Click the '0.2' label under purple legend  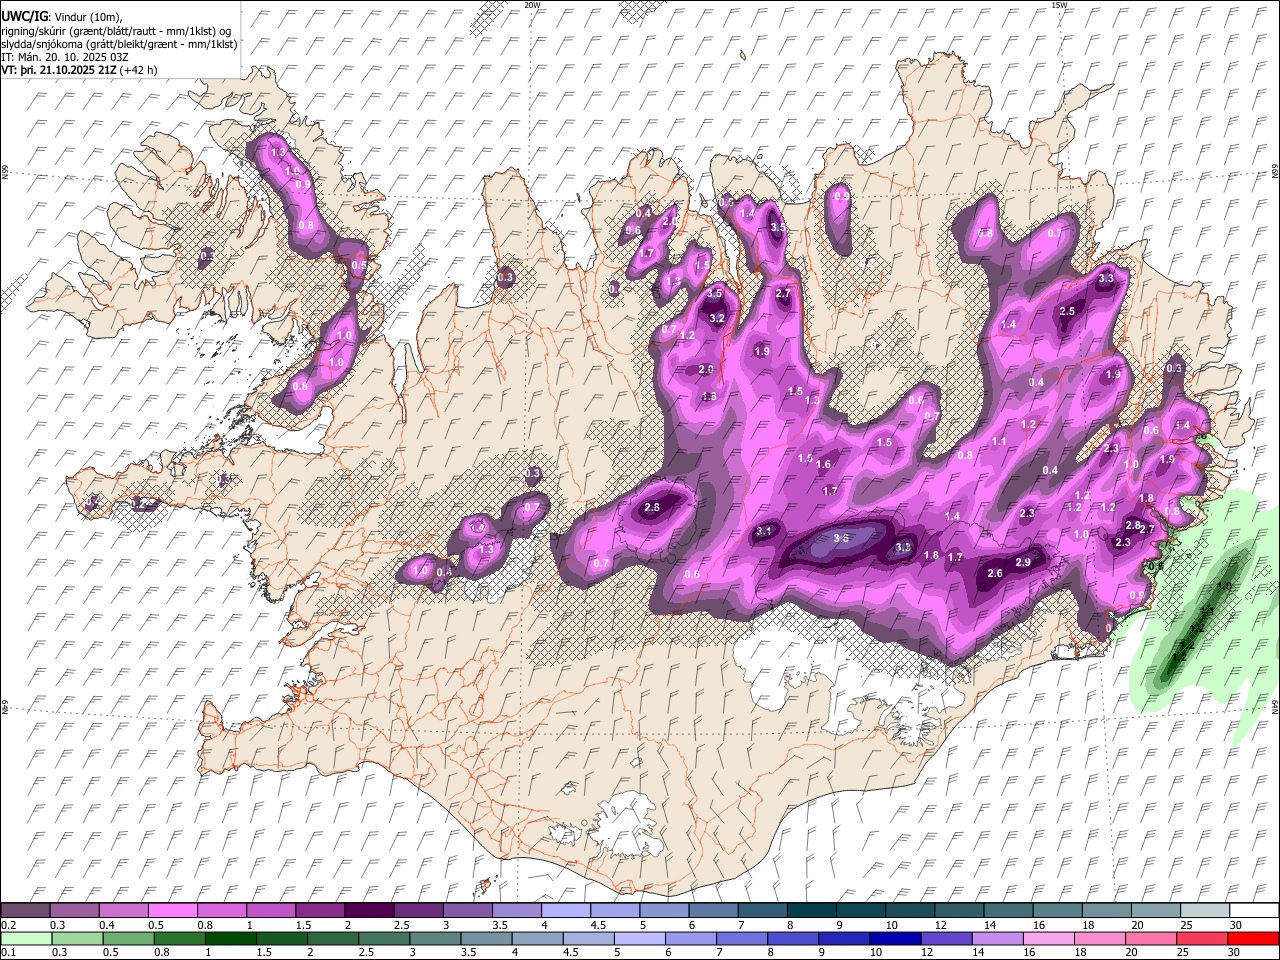tap(7, 925)
